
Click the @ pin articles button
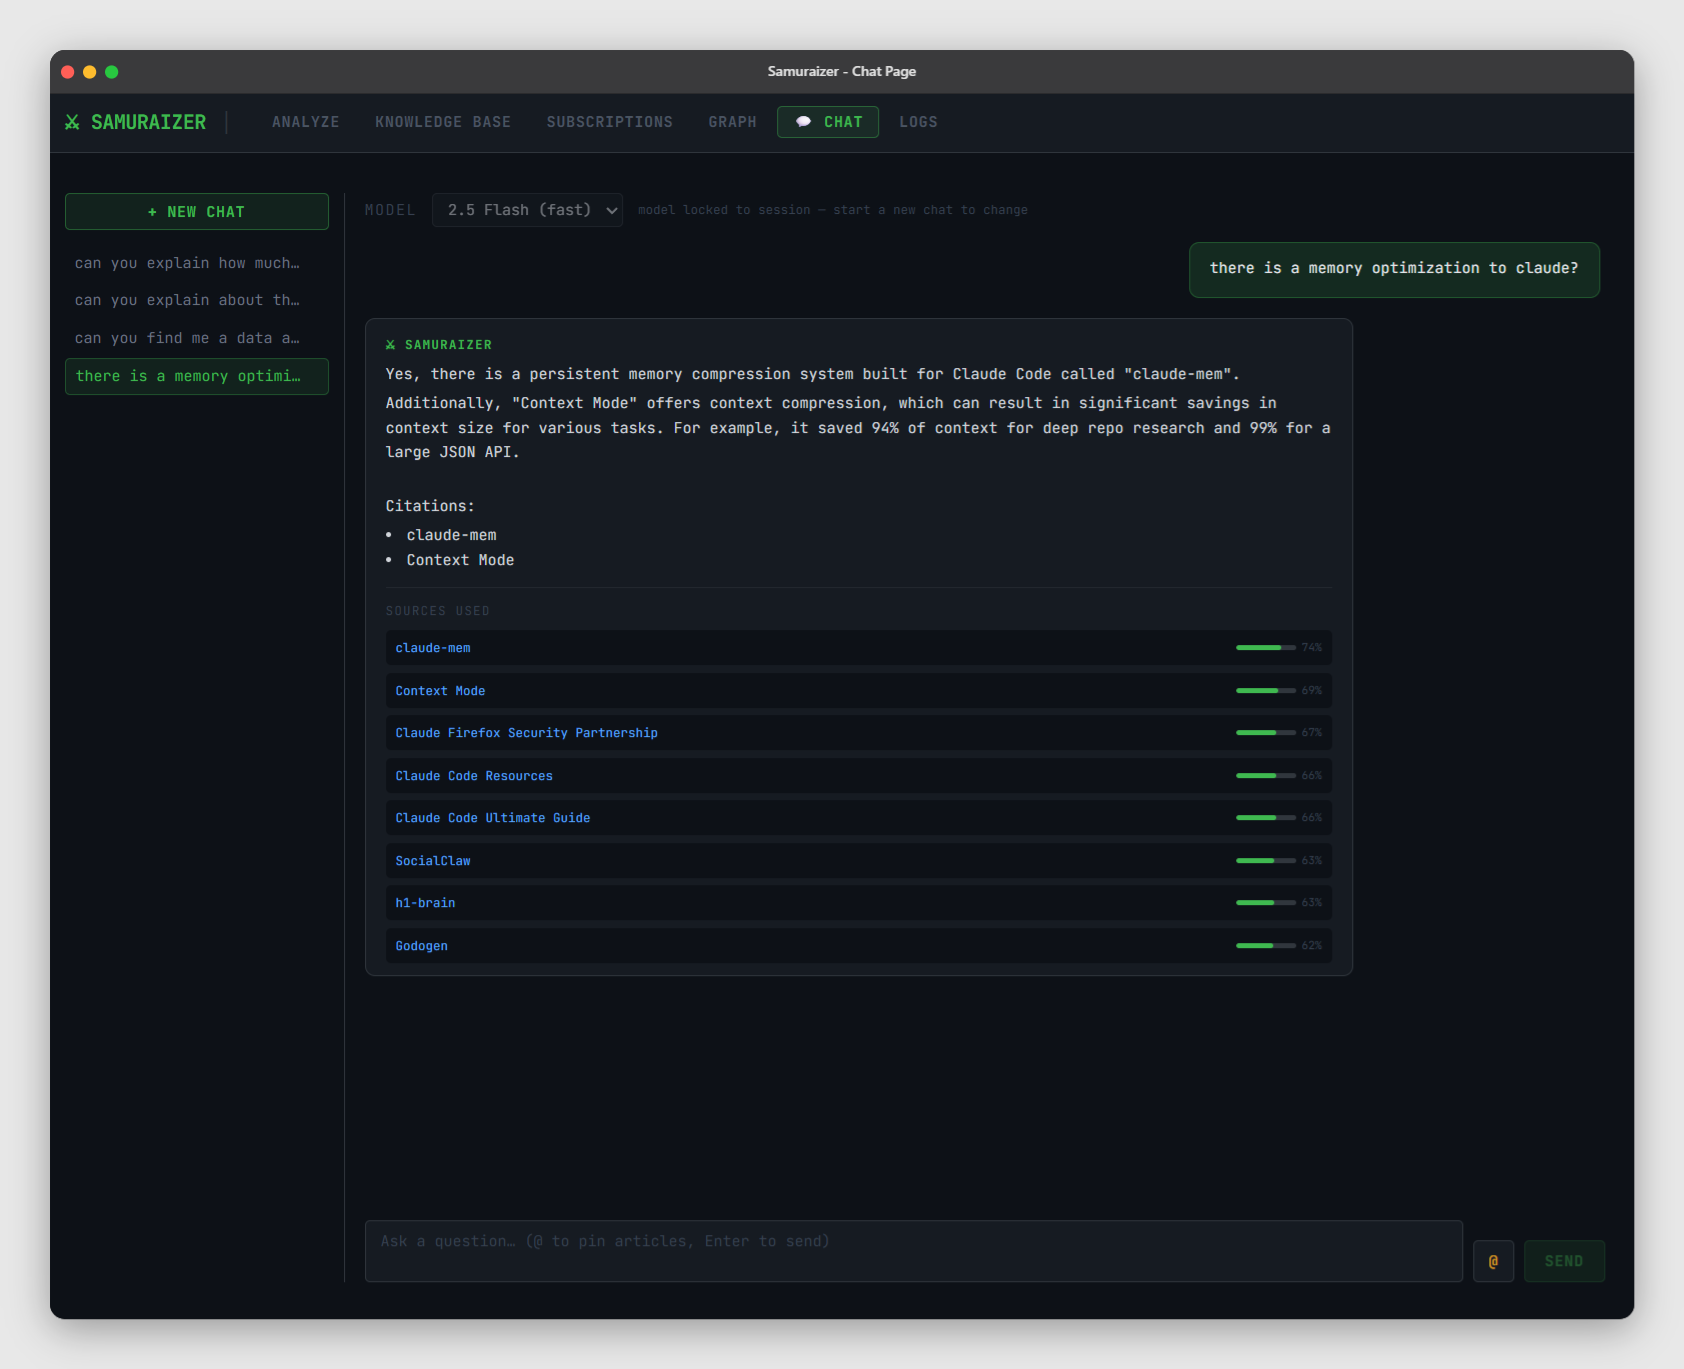(x=1493, y=1261)
